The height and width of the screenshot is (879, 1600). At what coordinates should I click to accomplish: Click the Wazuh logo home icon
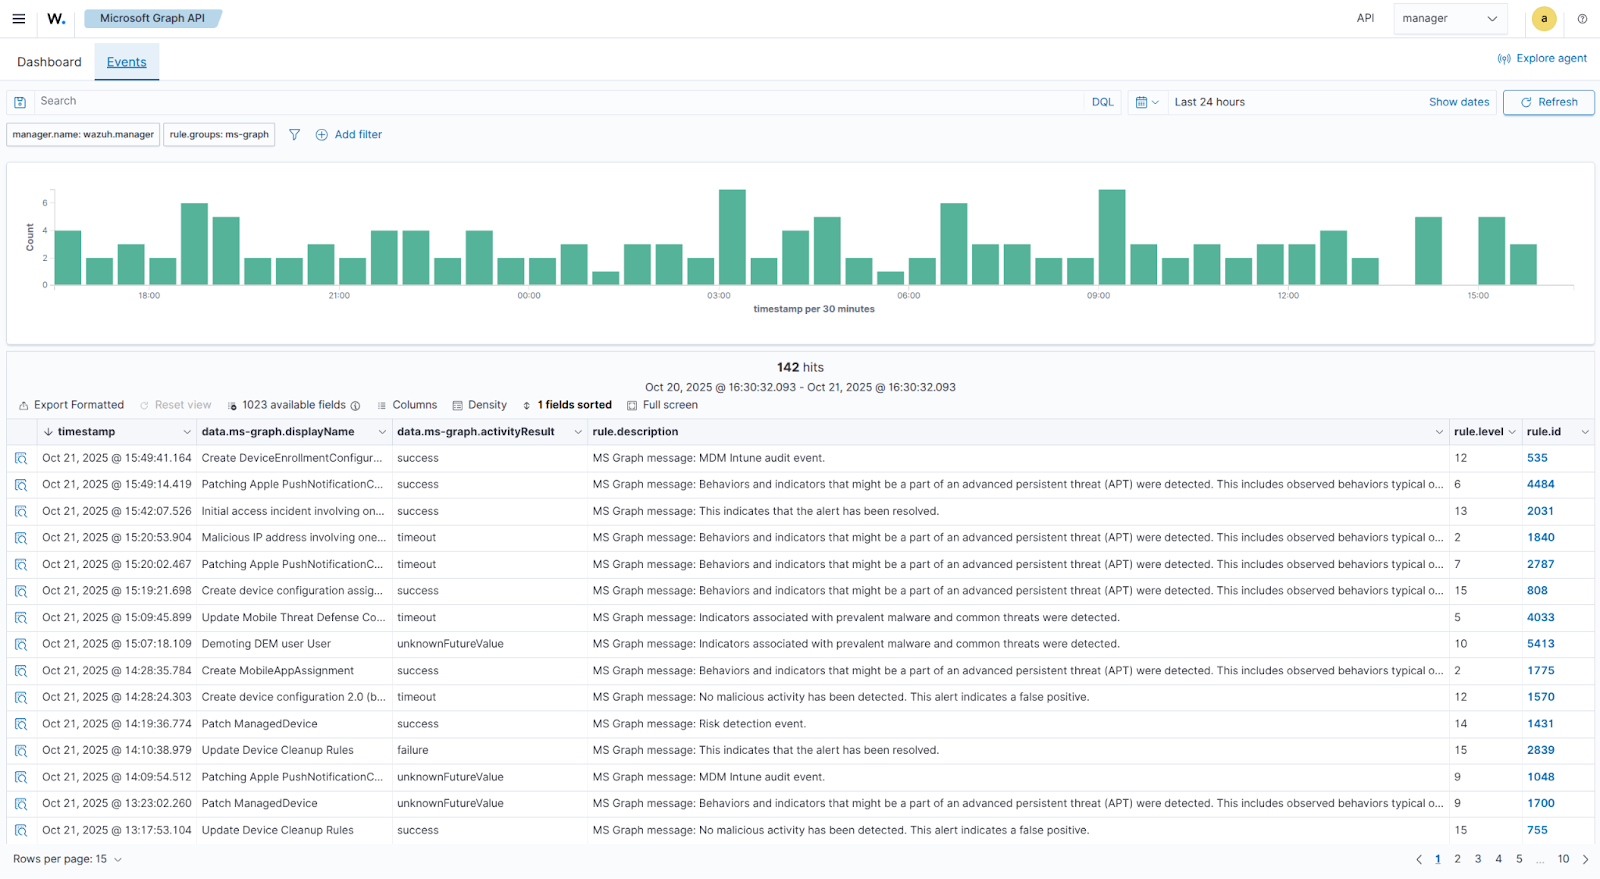[56, 19]
